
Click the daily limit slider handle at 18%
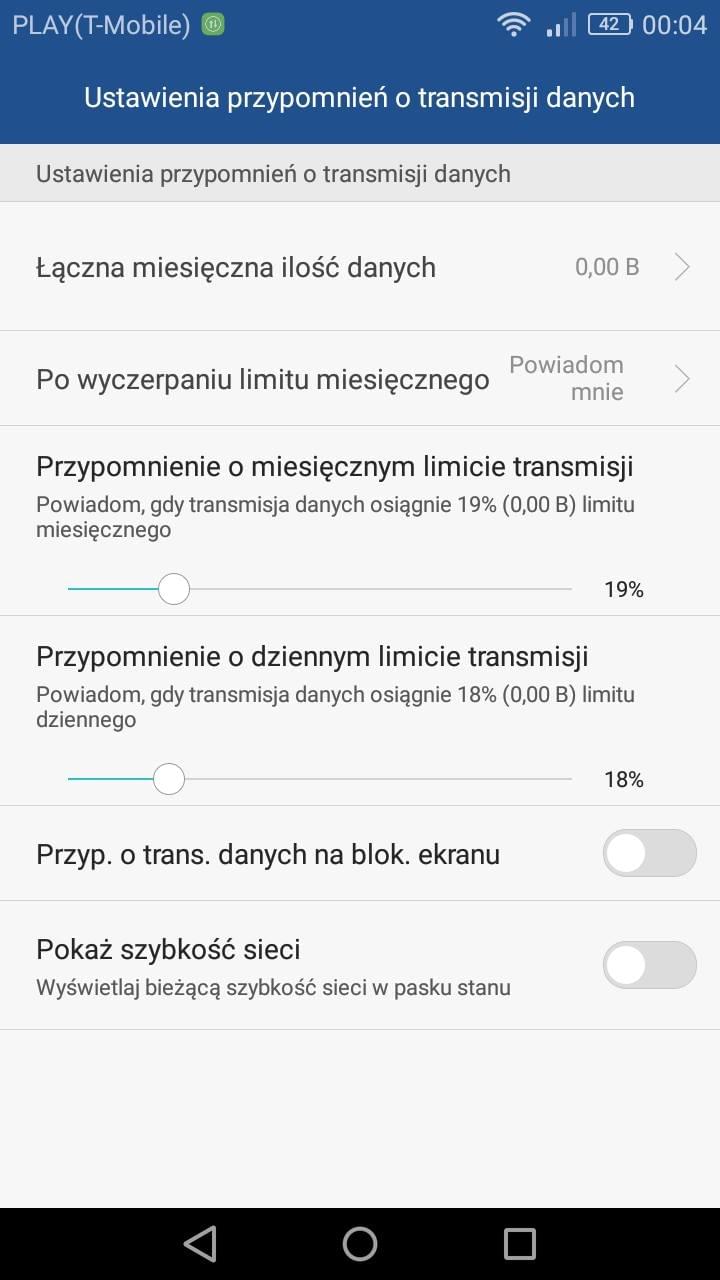point(169,779)
